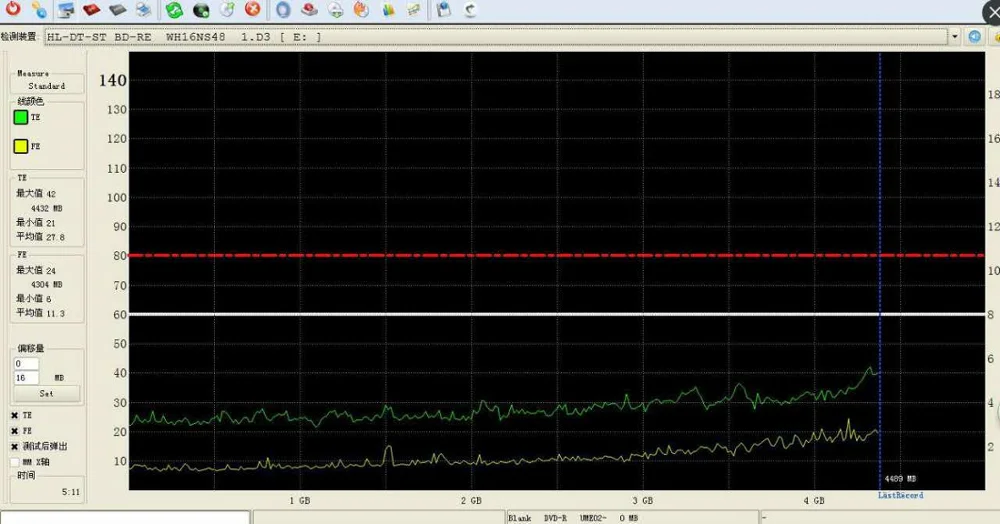Open the device selection dropdown arrow
Viewport: 1000px width, 524px height.
tap(954, 36)
